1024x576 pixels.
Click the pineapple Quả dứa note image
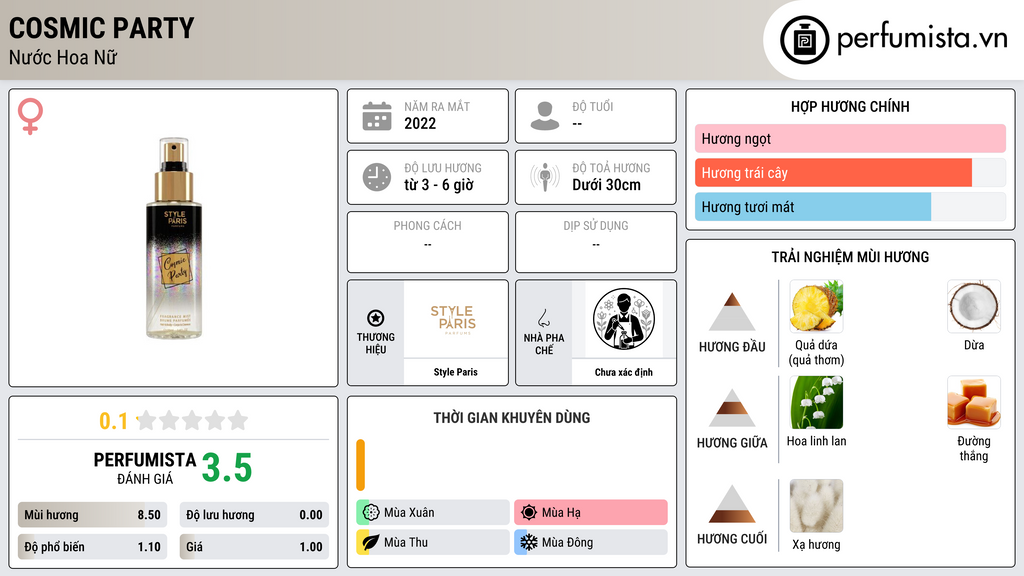(x=816, y=306)
